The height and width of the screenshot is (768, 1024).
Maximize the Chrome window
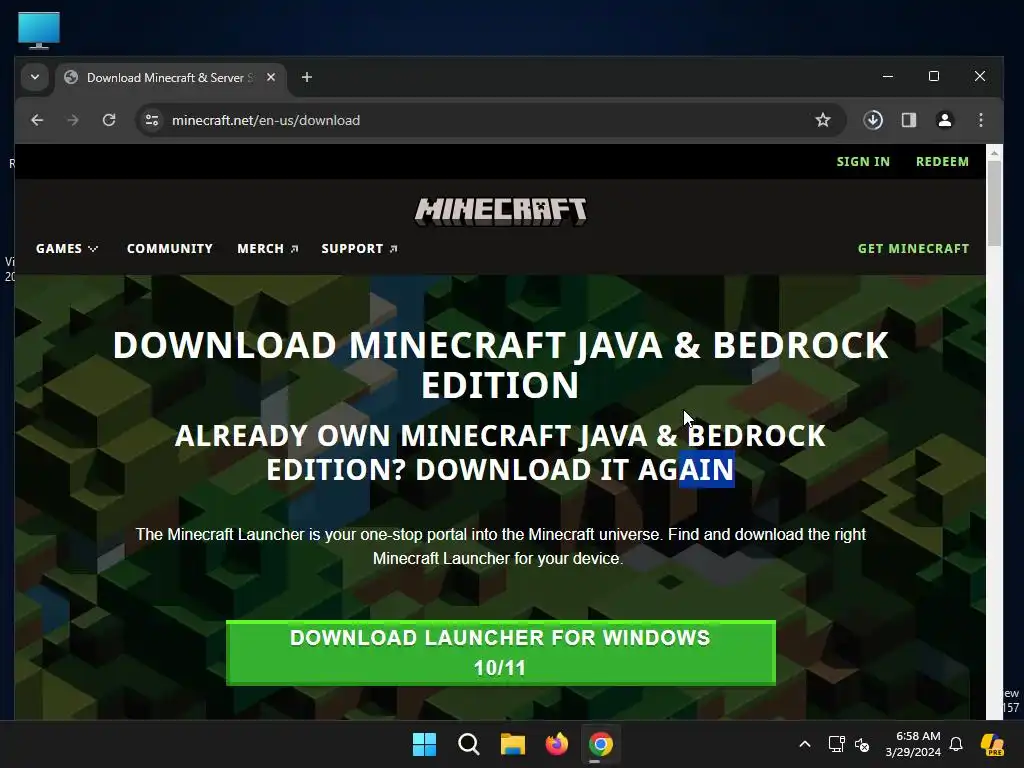[x=934, y=76]
